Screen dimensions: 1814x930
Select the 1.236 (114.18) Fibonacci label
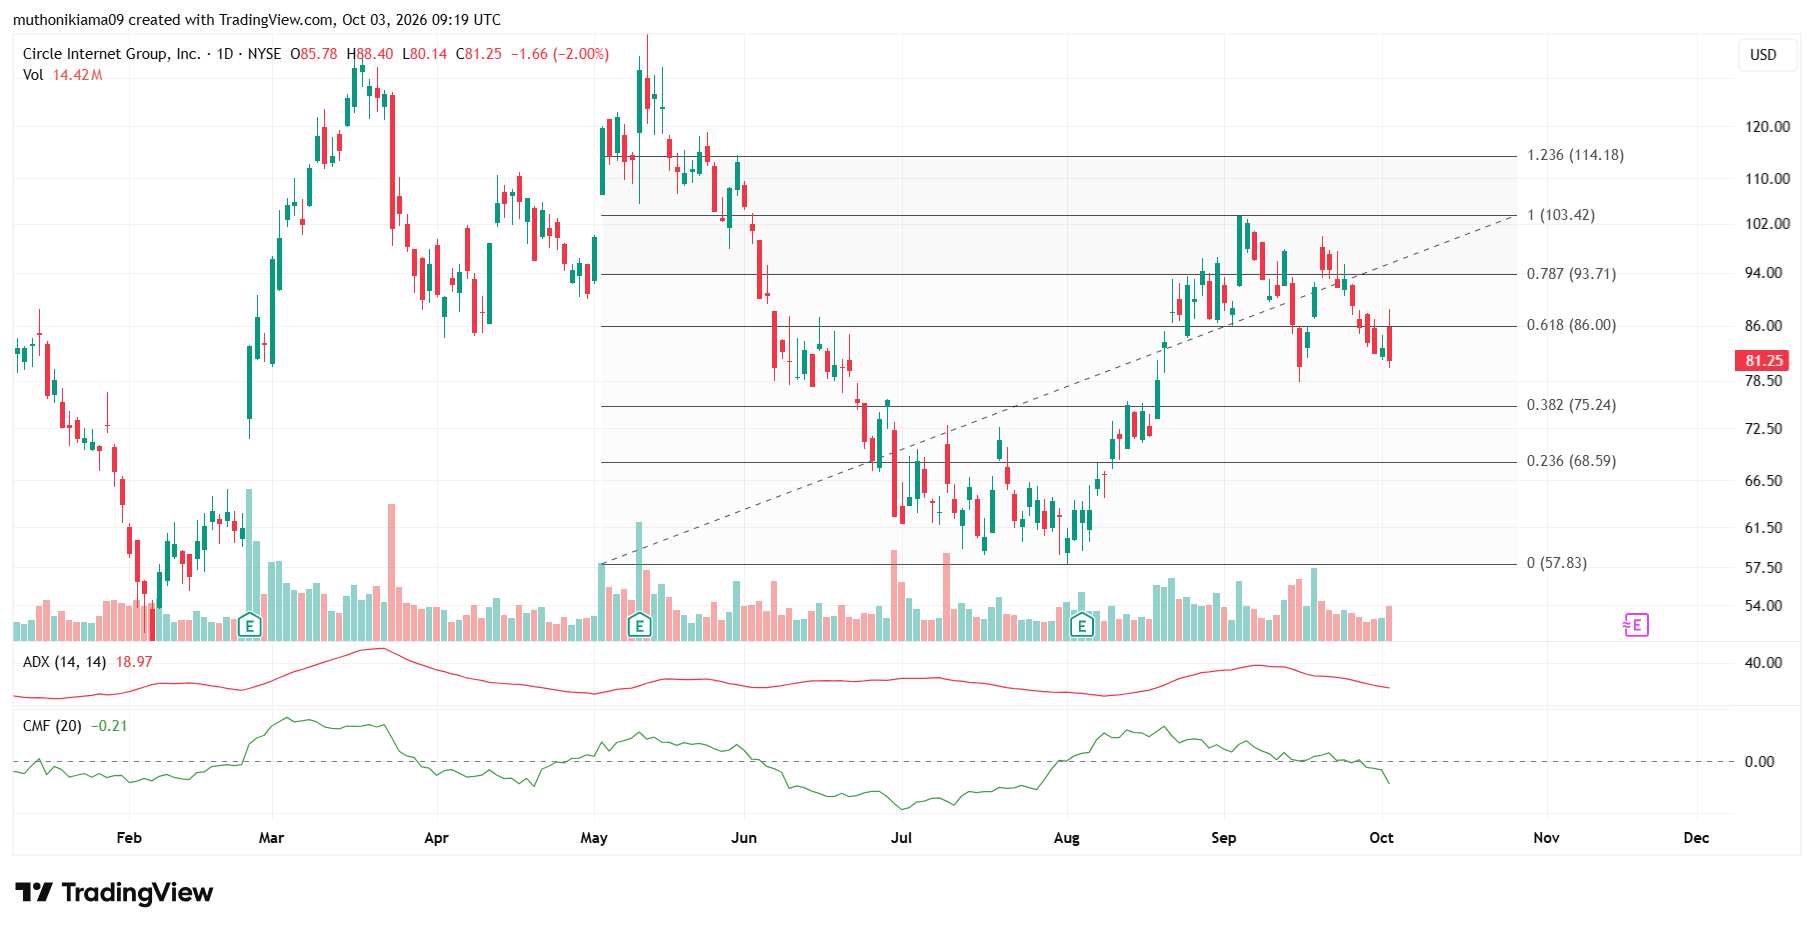(1575, 155)
